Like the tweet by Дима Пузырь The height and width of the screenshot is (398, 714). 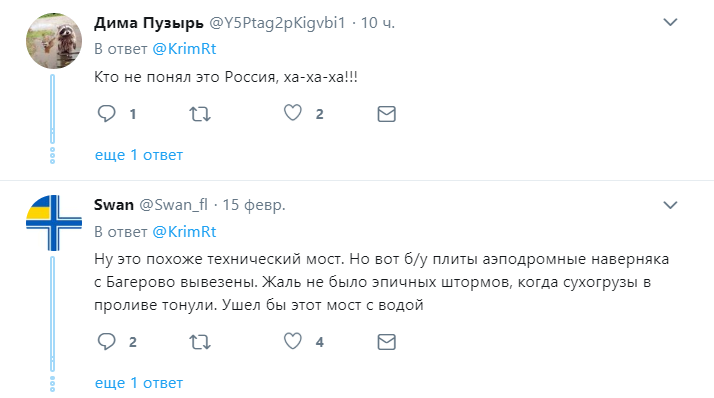(293, 113)
